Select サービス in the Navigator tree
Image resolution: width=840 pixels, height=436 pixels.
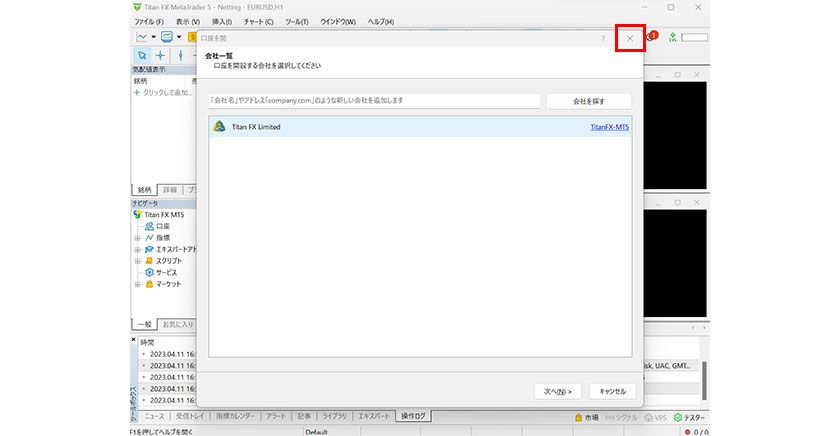pos(166,272)
